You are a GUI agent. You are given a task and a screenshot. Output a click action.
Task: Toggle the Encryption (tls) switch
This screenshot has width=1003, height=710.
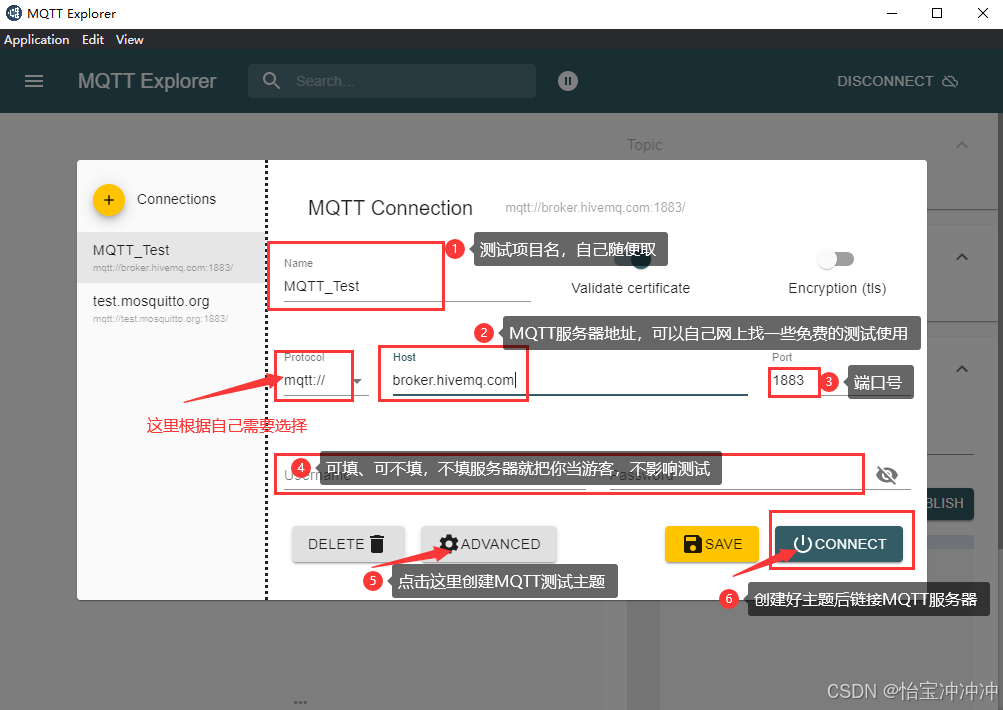(835, 259)
